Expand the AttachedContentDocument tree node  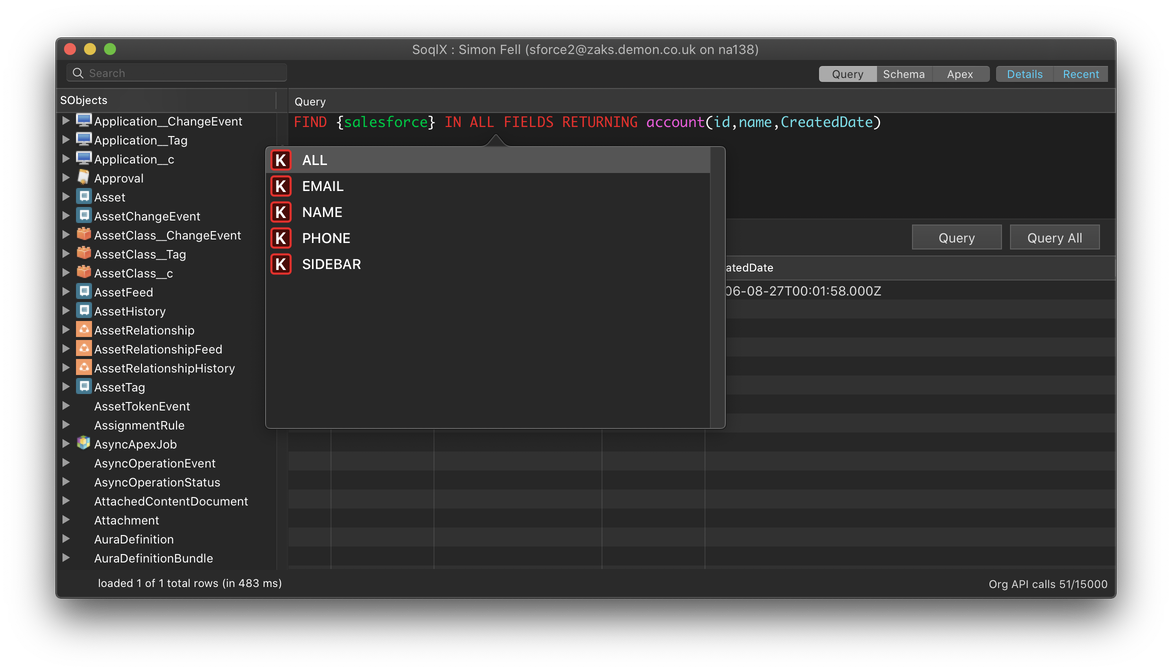tap(66, 501)
